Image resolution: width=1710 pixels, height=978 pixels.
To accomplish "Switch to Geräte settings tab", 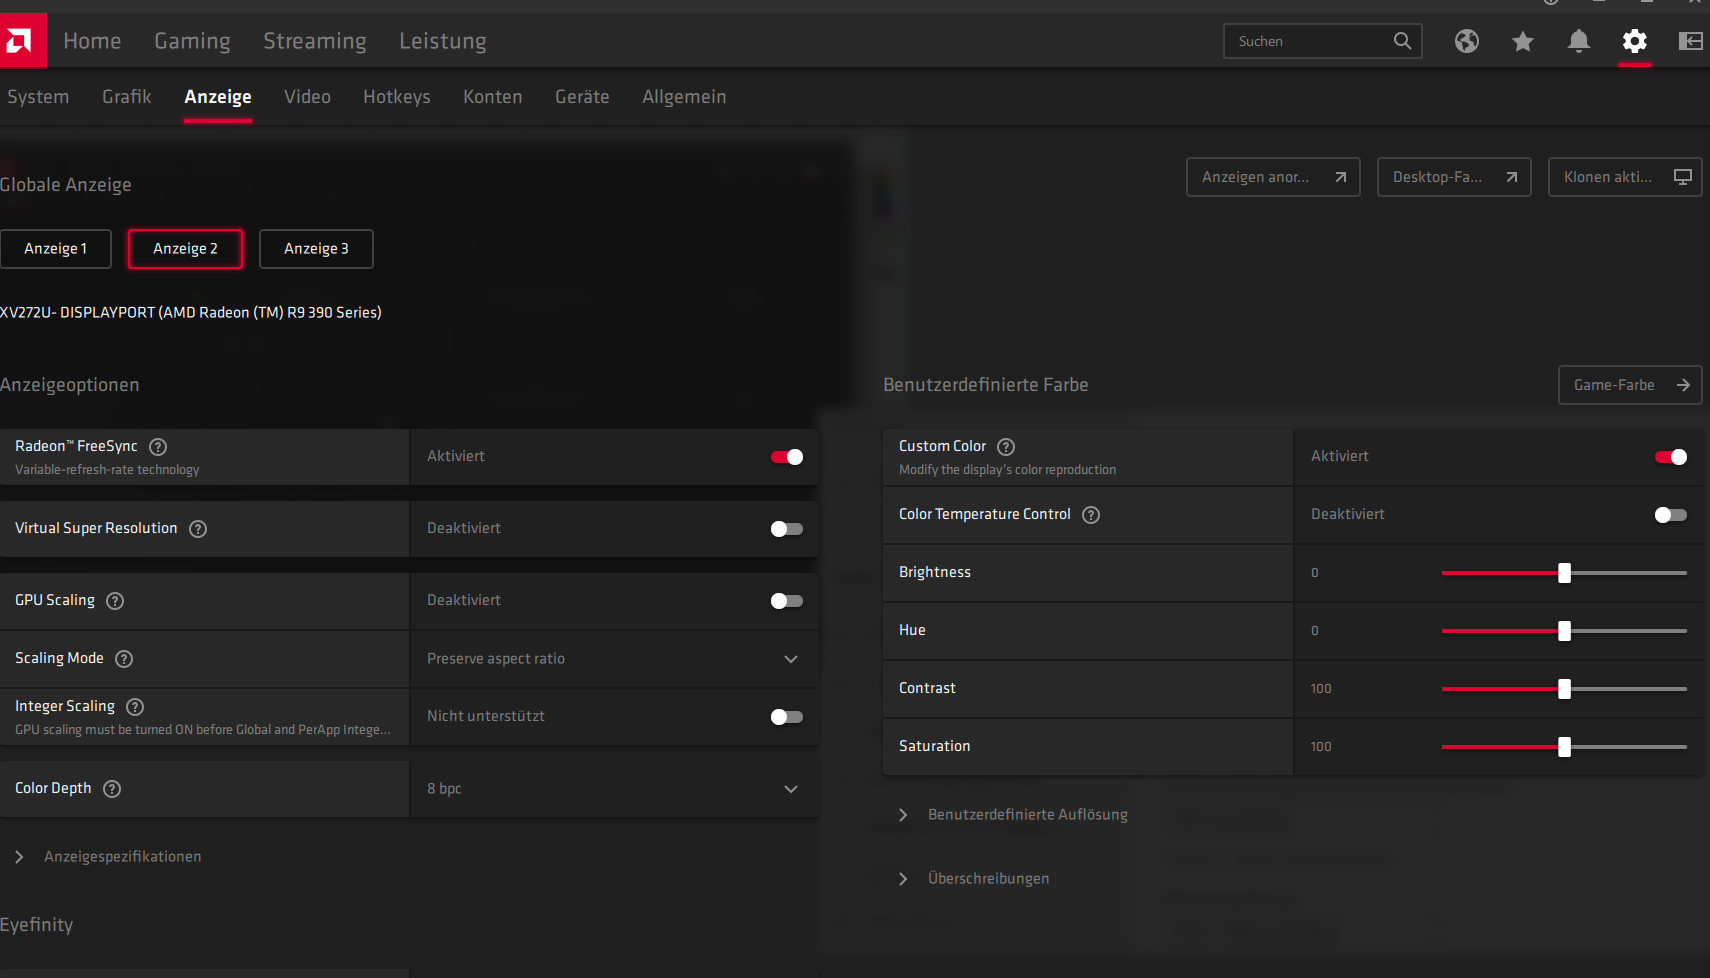I will coord(582,97).
